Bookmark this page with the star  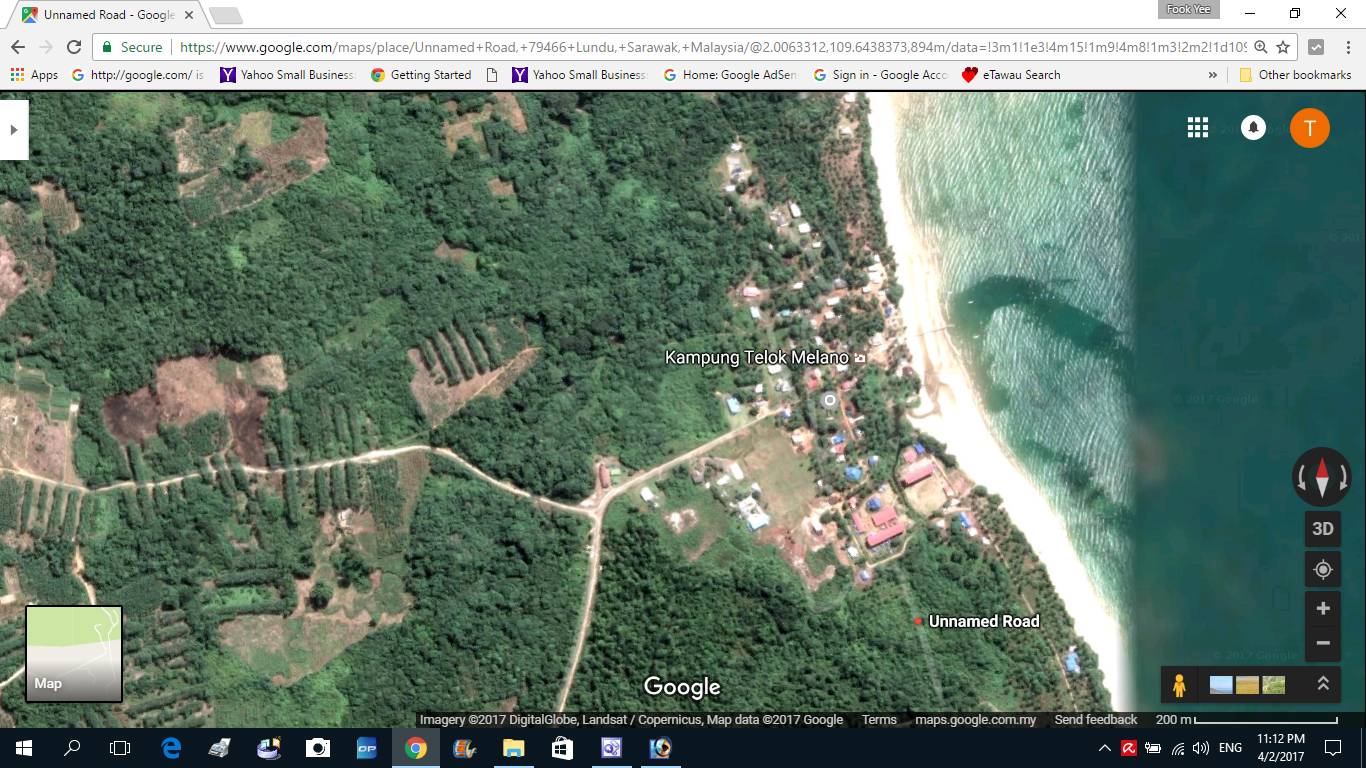1283,47
